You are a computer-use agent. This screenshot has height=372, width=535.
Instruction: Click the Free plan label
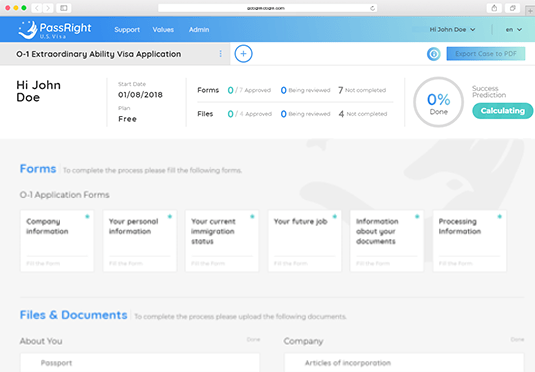(127, 119)
